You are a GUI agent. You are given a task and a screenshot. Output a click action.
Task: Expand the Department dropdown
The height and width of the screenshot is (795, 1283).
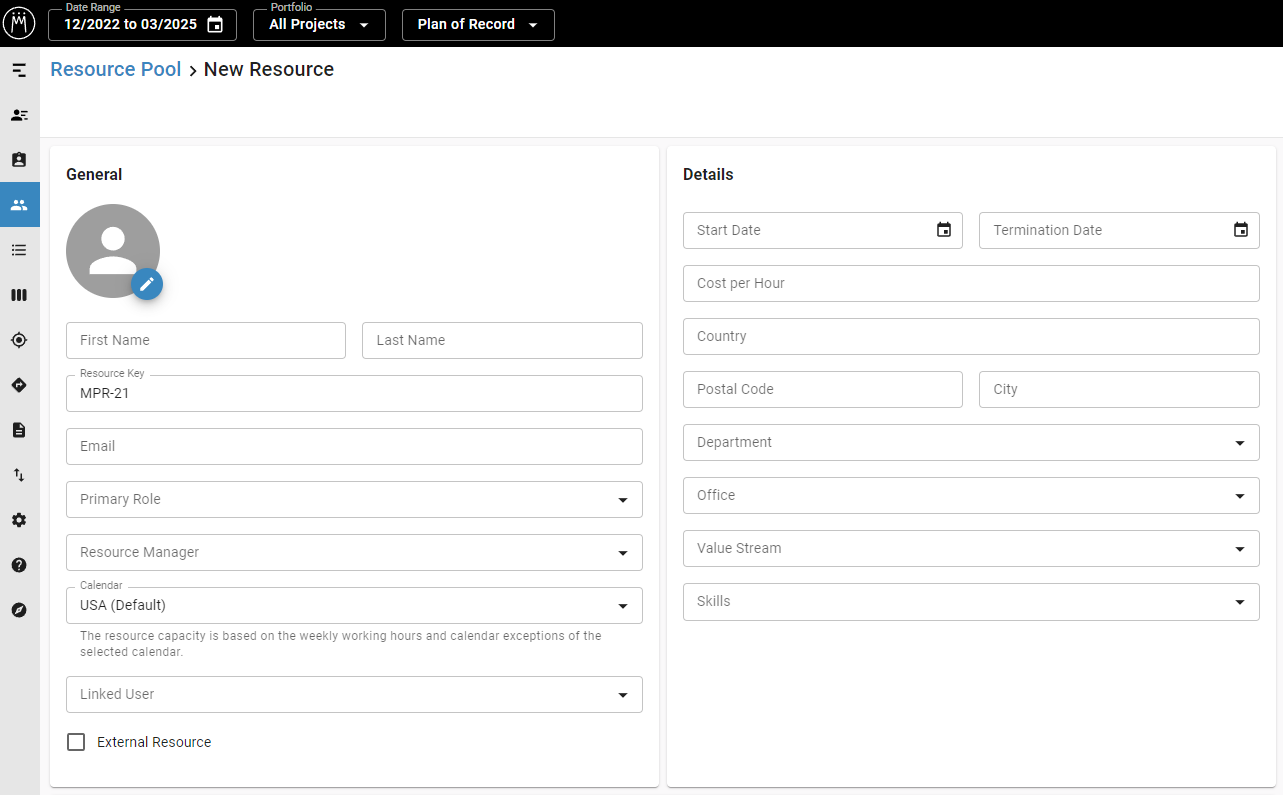pyautogui.click(x=971, y=442)
